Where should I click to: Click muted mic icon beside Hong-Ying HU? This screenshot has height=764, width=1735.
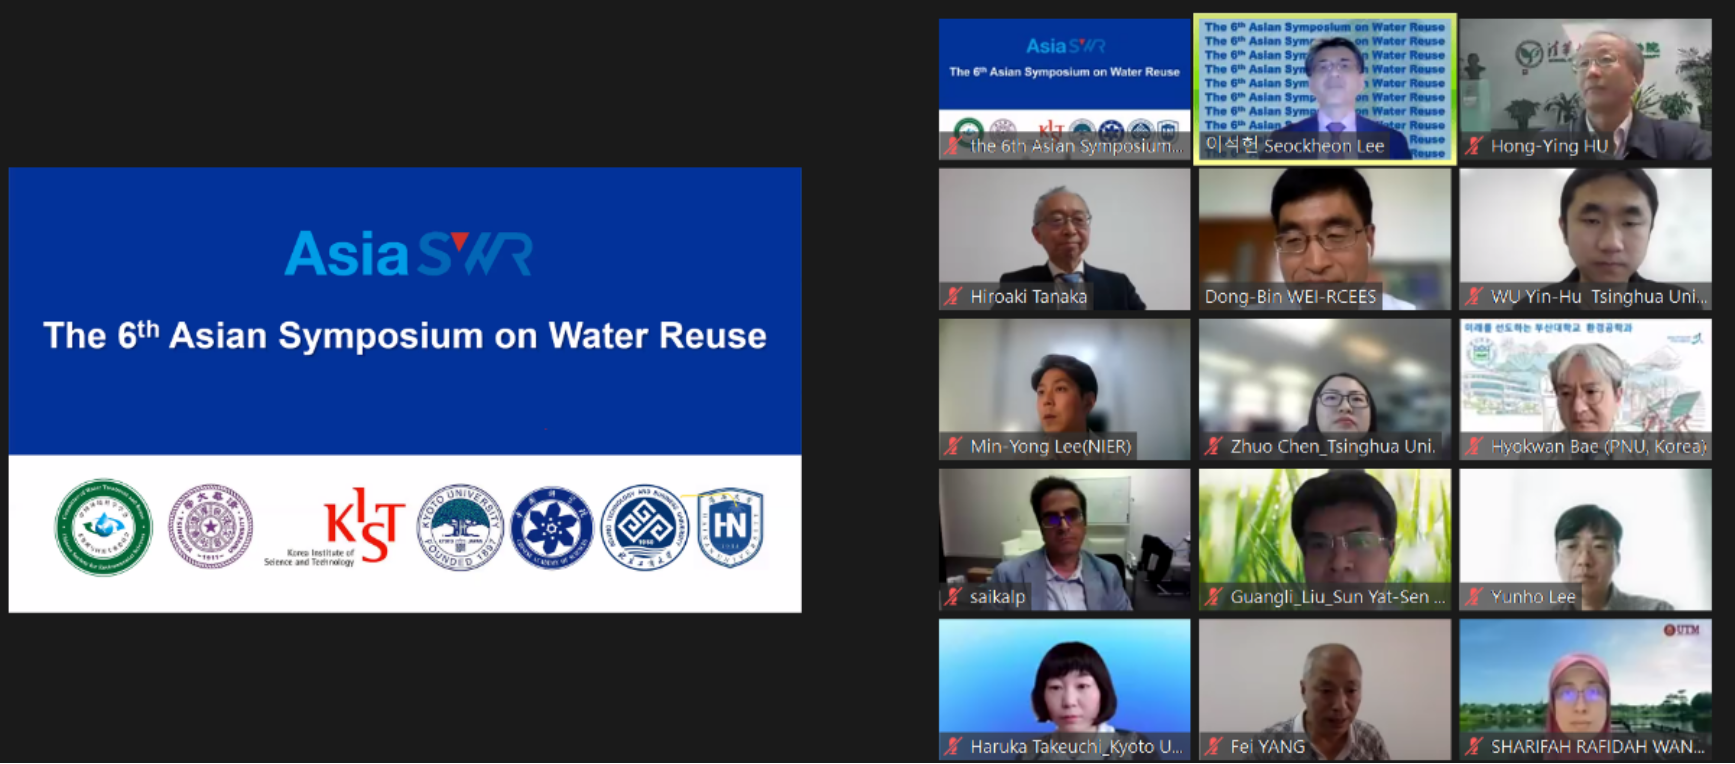click(x=1474, y=146)
